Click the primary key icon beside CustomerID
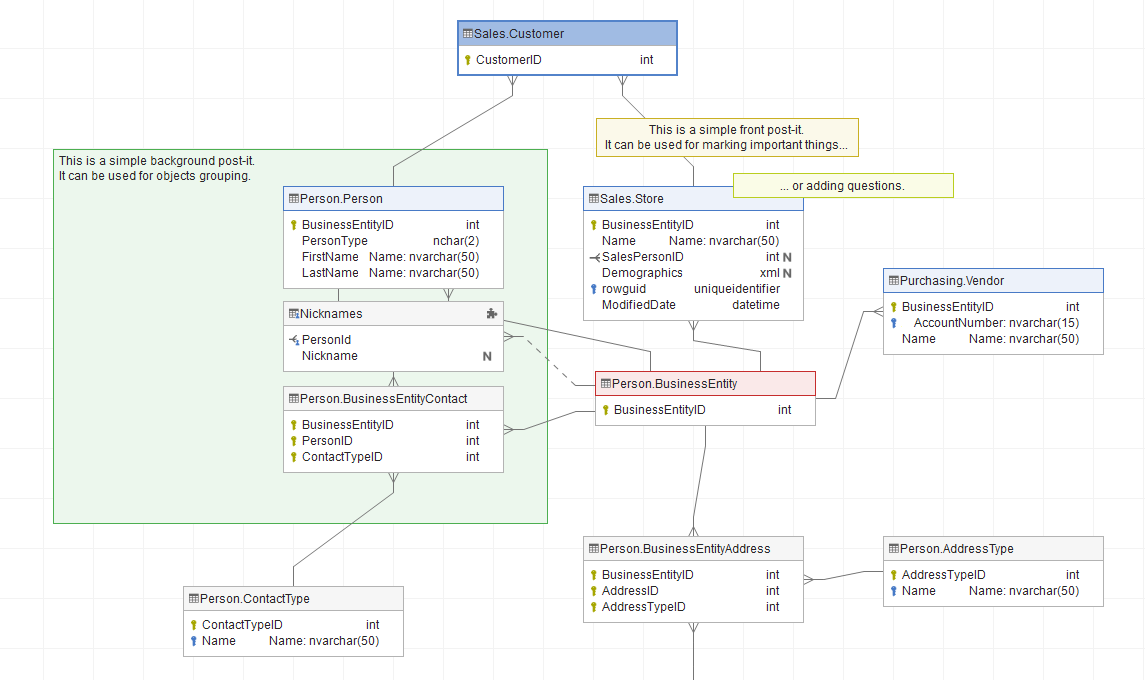Screen dimensions: 1145x680 coord(467,60)
